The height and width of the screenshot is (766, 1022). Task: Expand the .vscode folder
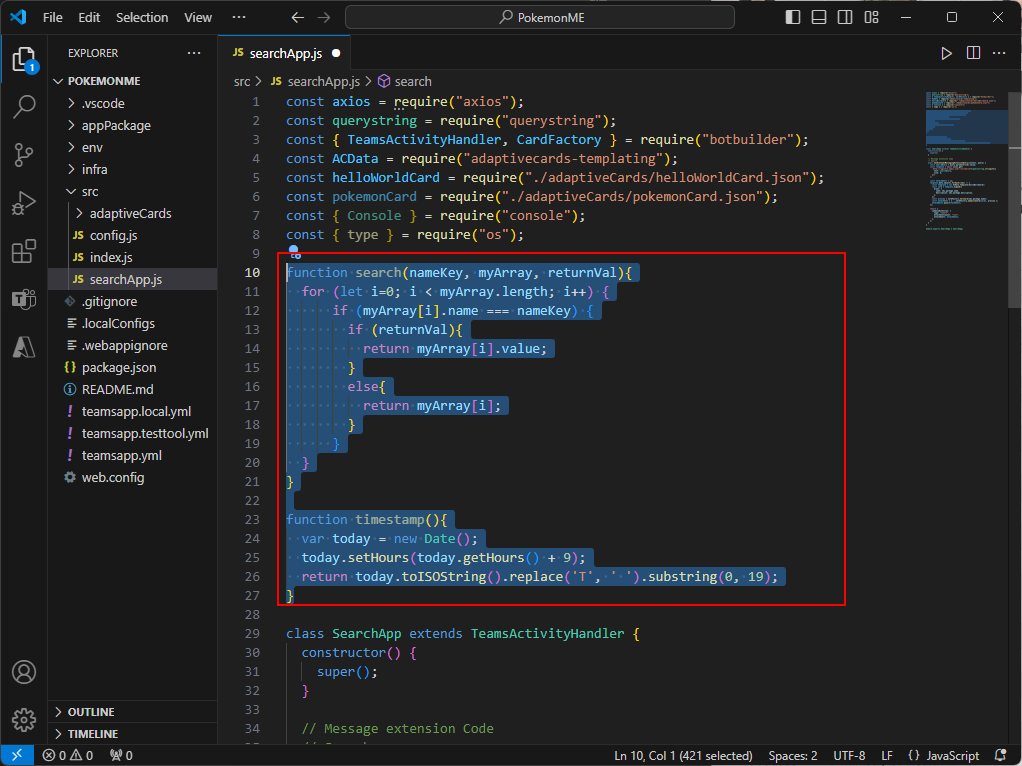coord(133,103)
